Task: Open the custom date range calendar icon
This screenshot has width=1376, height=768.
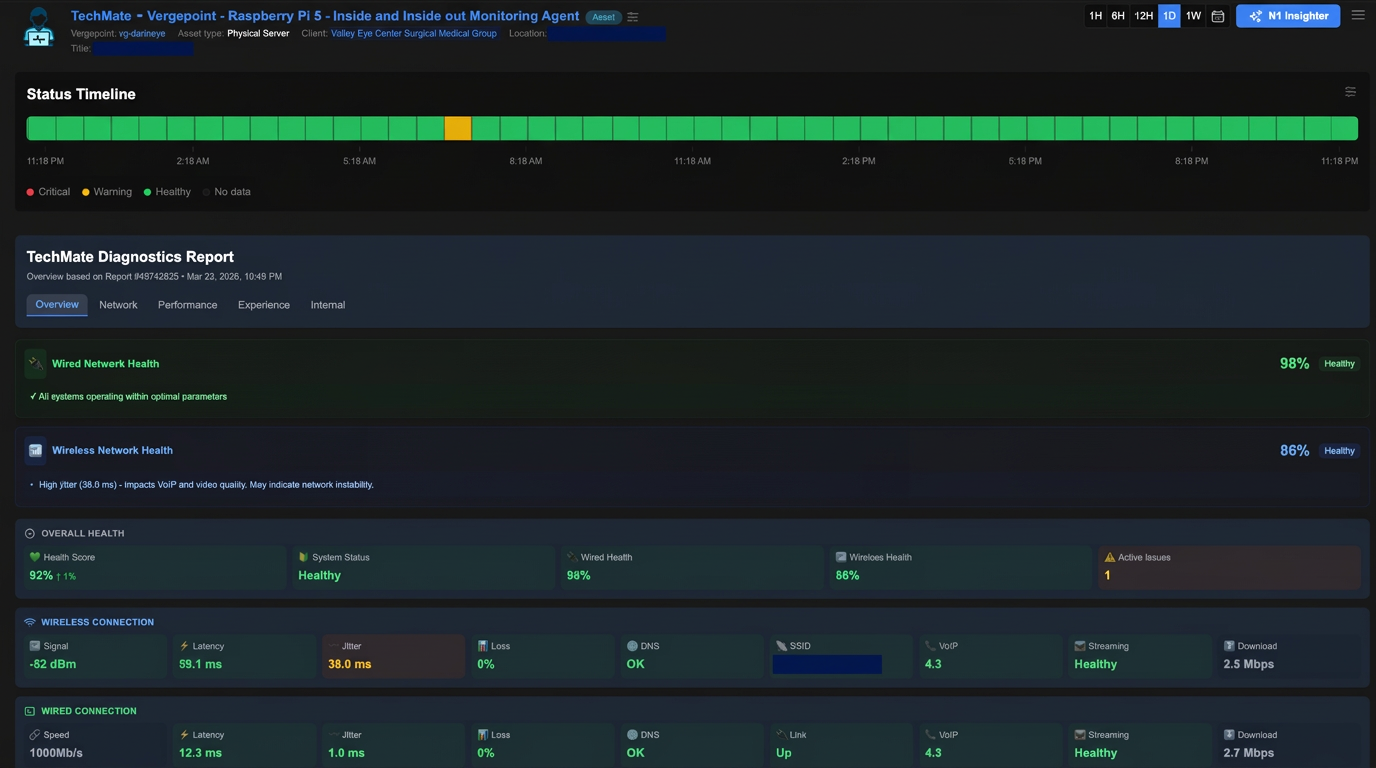Action: point(1217,16)
